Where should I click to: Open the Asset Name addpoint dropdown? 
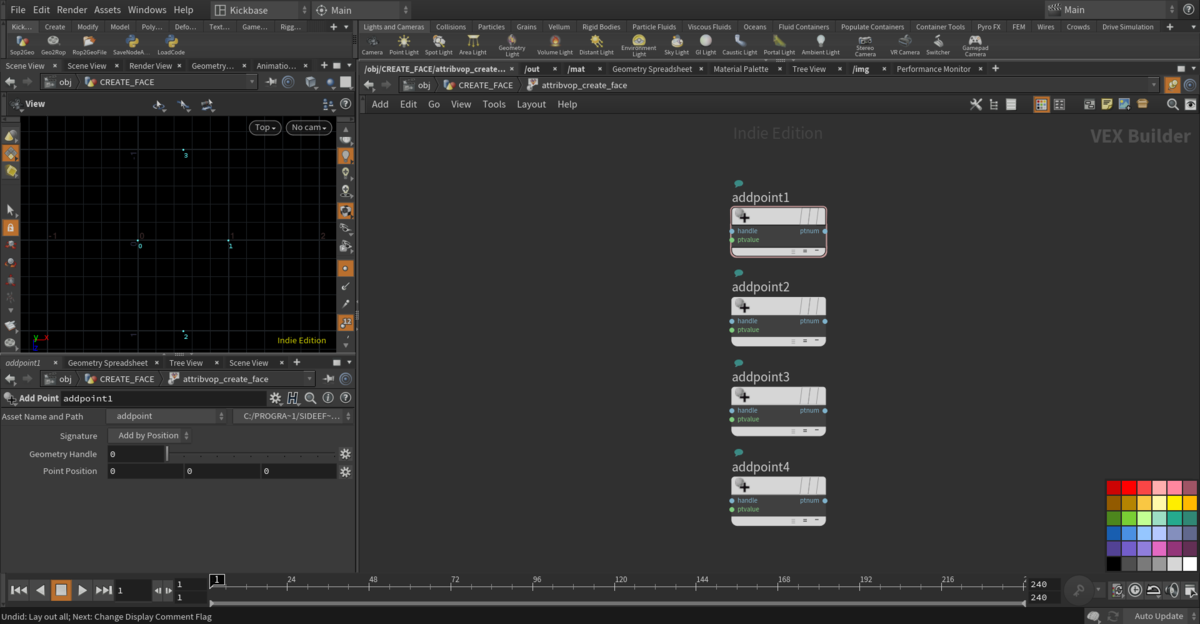point(167,416)
